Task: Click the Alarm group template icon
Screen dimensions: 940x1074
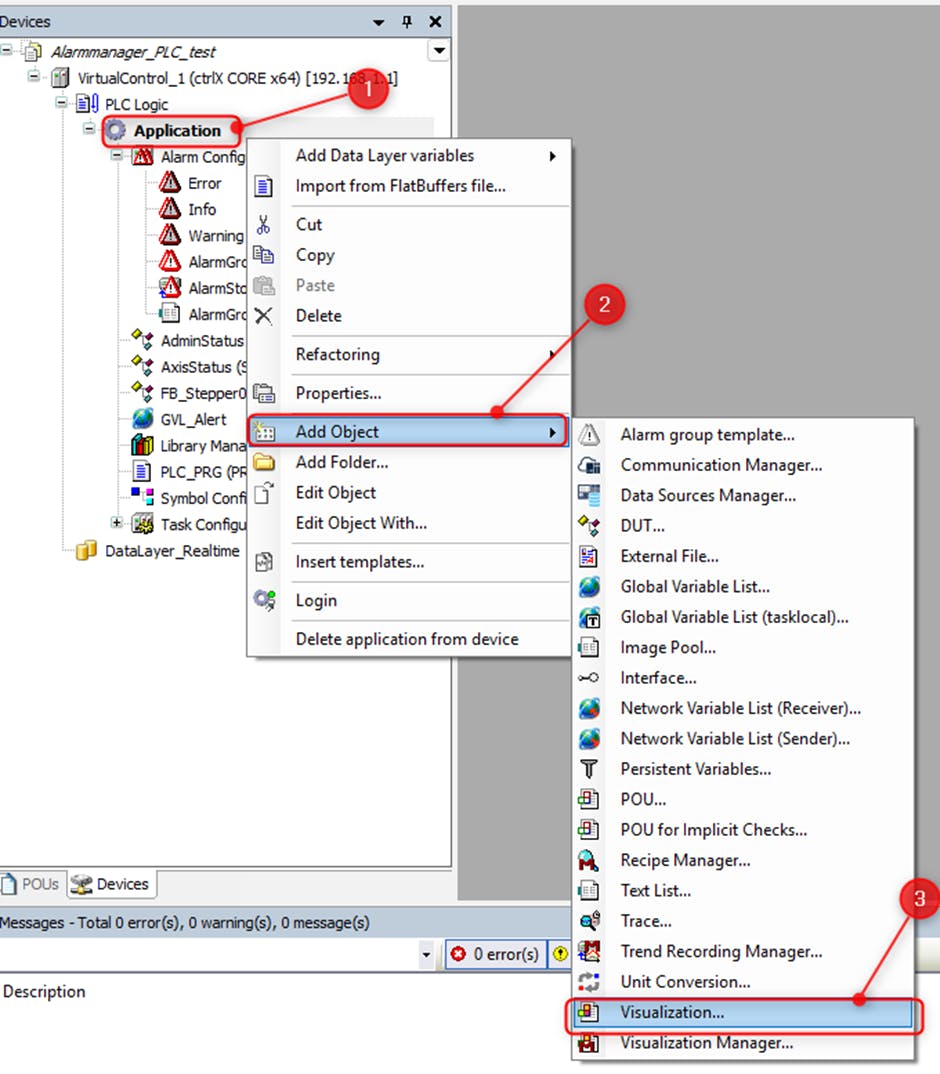Action: point(589,435)
